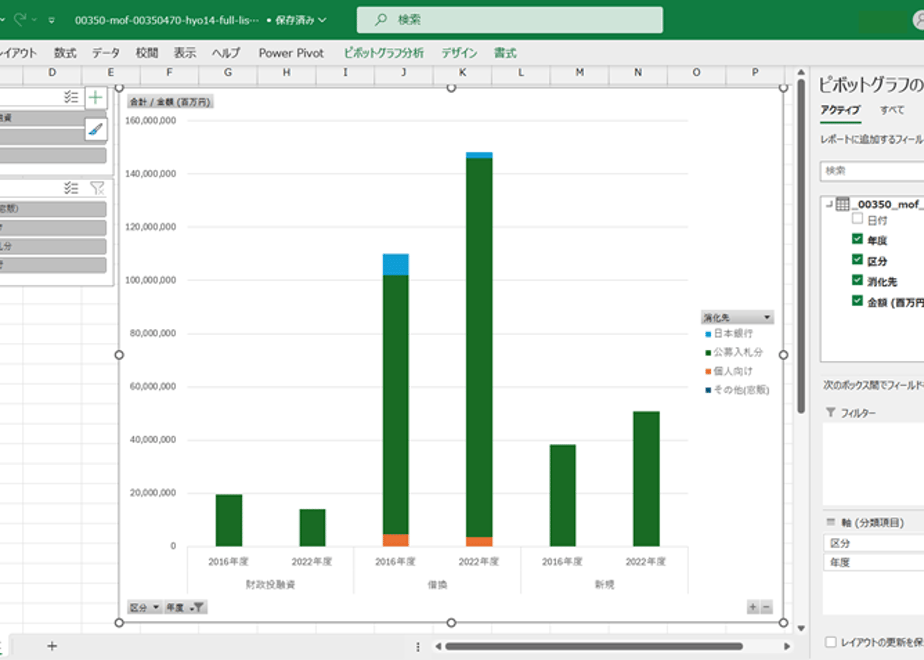Select column header M
The height and width of the screenshot is (660, 924).
(x=580, y=72)
